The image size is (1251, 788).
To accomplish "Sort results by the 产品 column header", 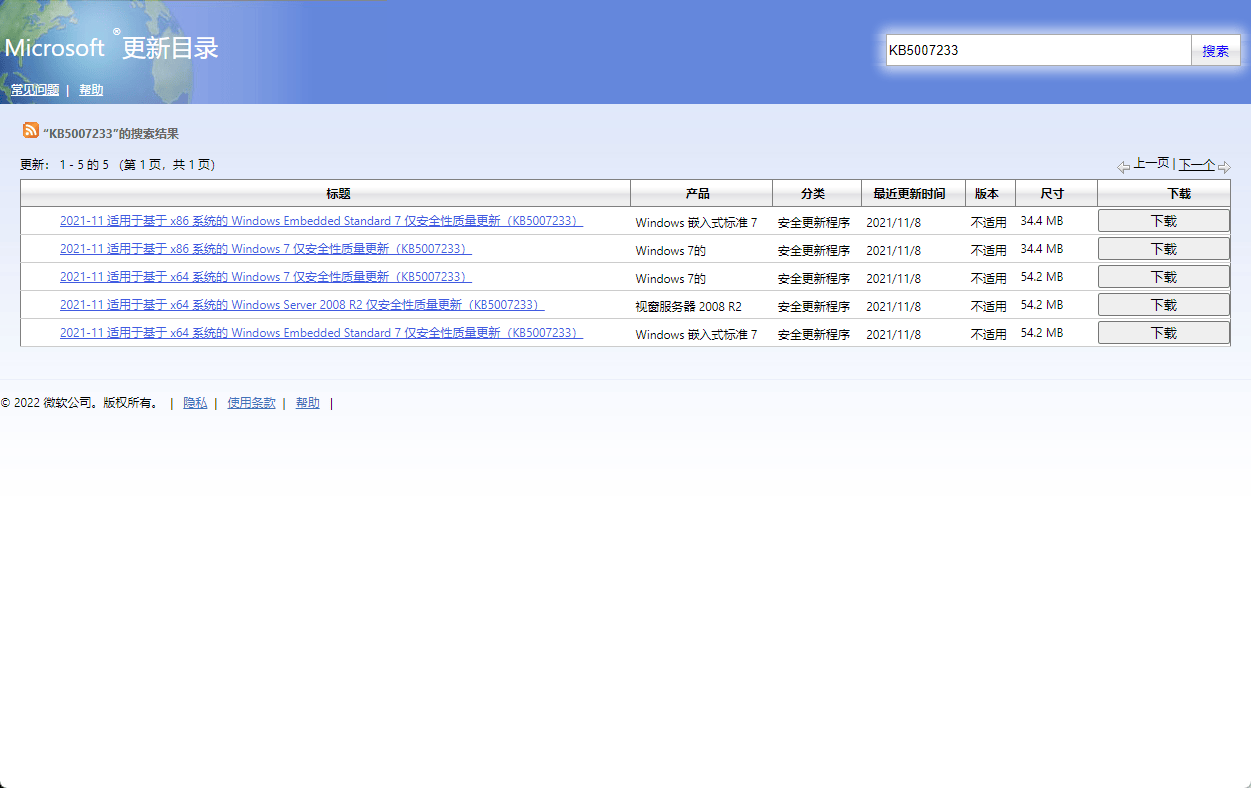I will (701, 192).
